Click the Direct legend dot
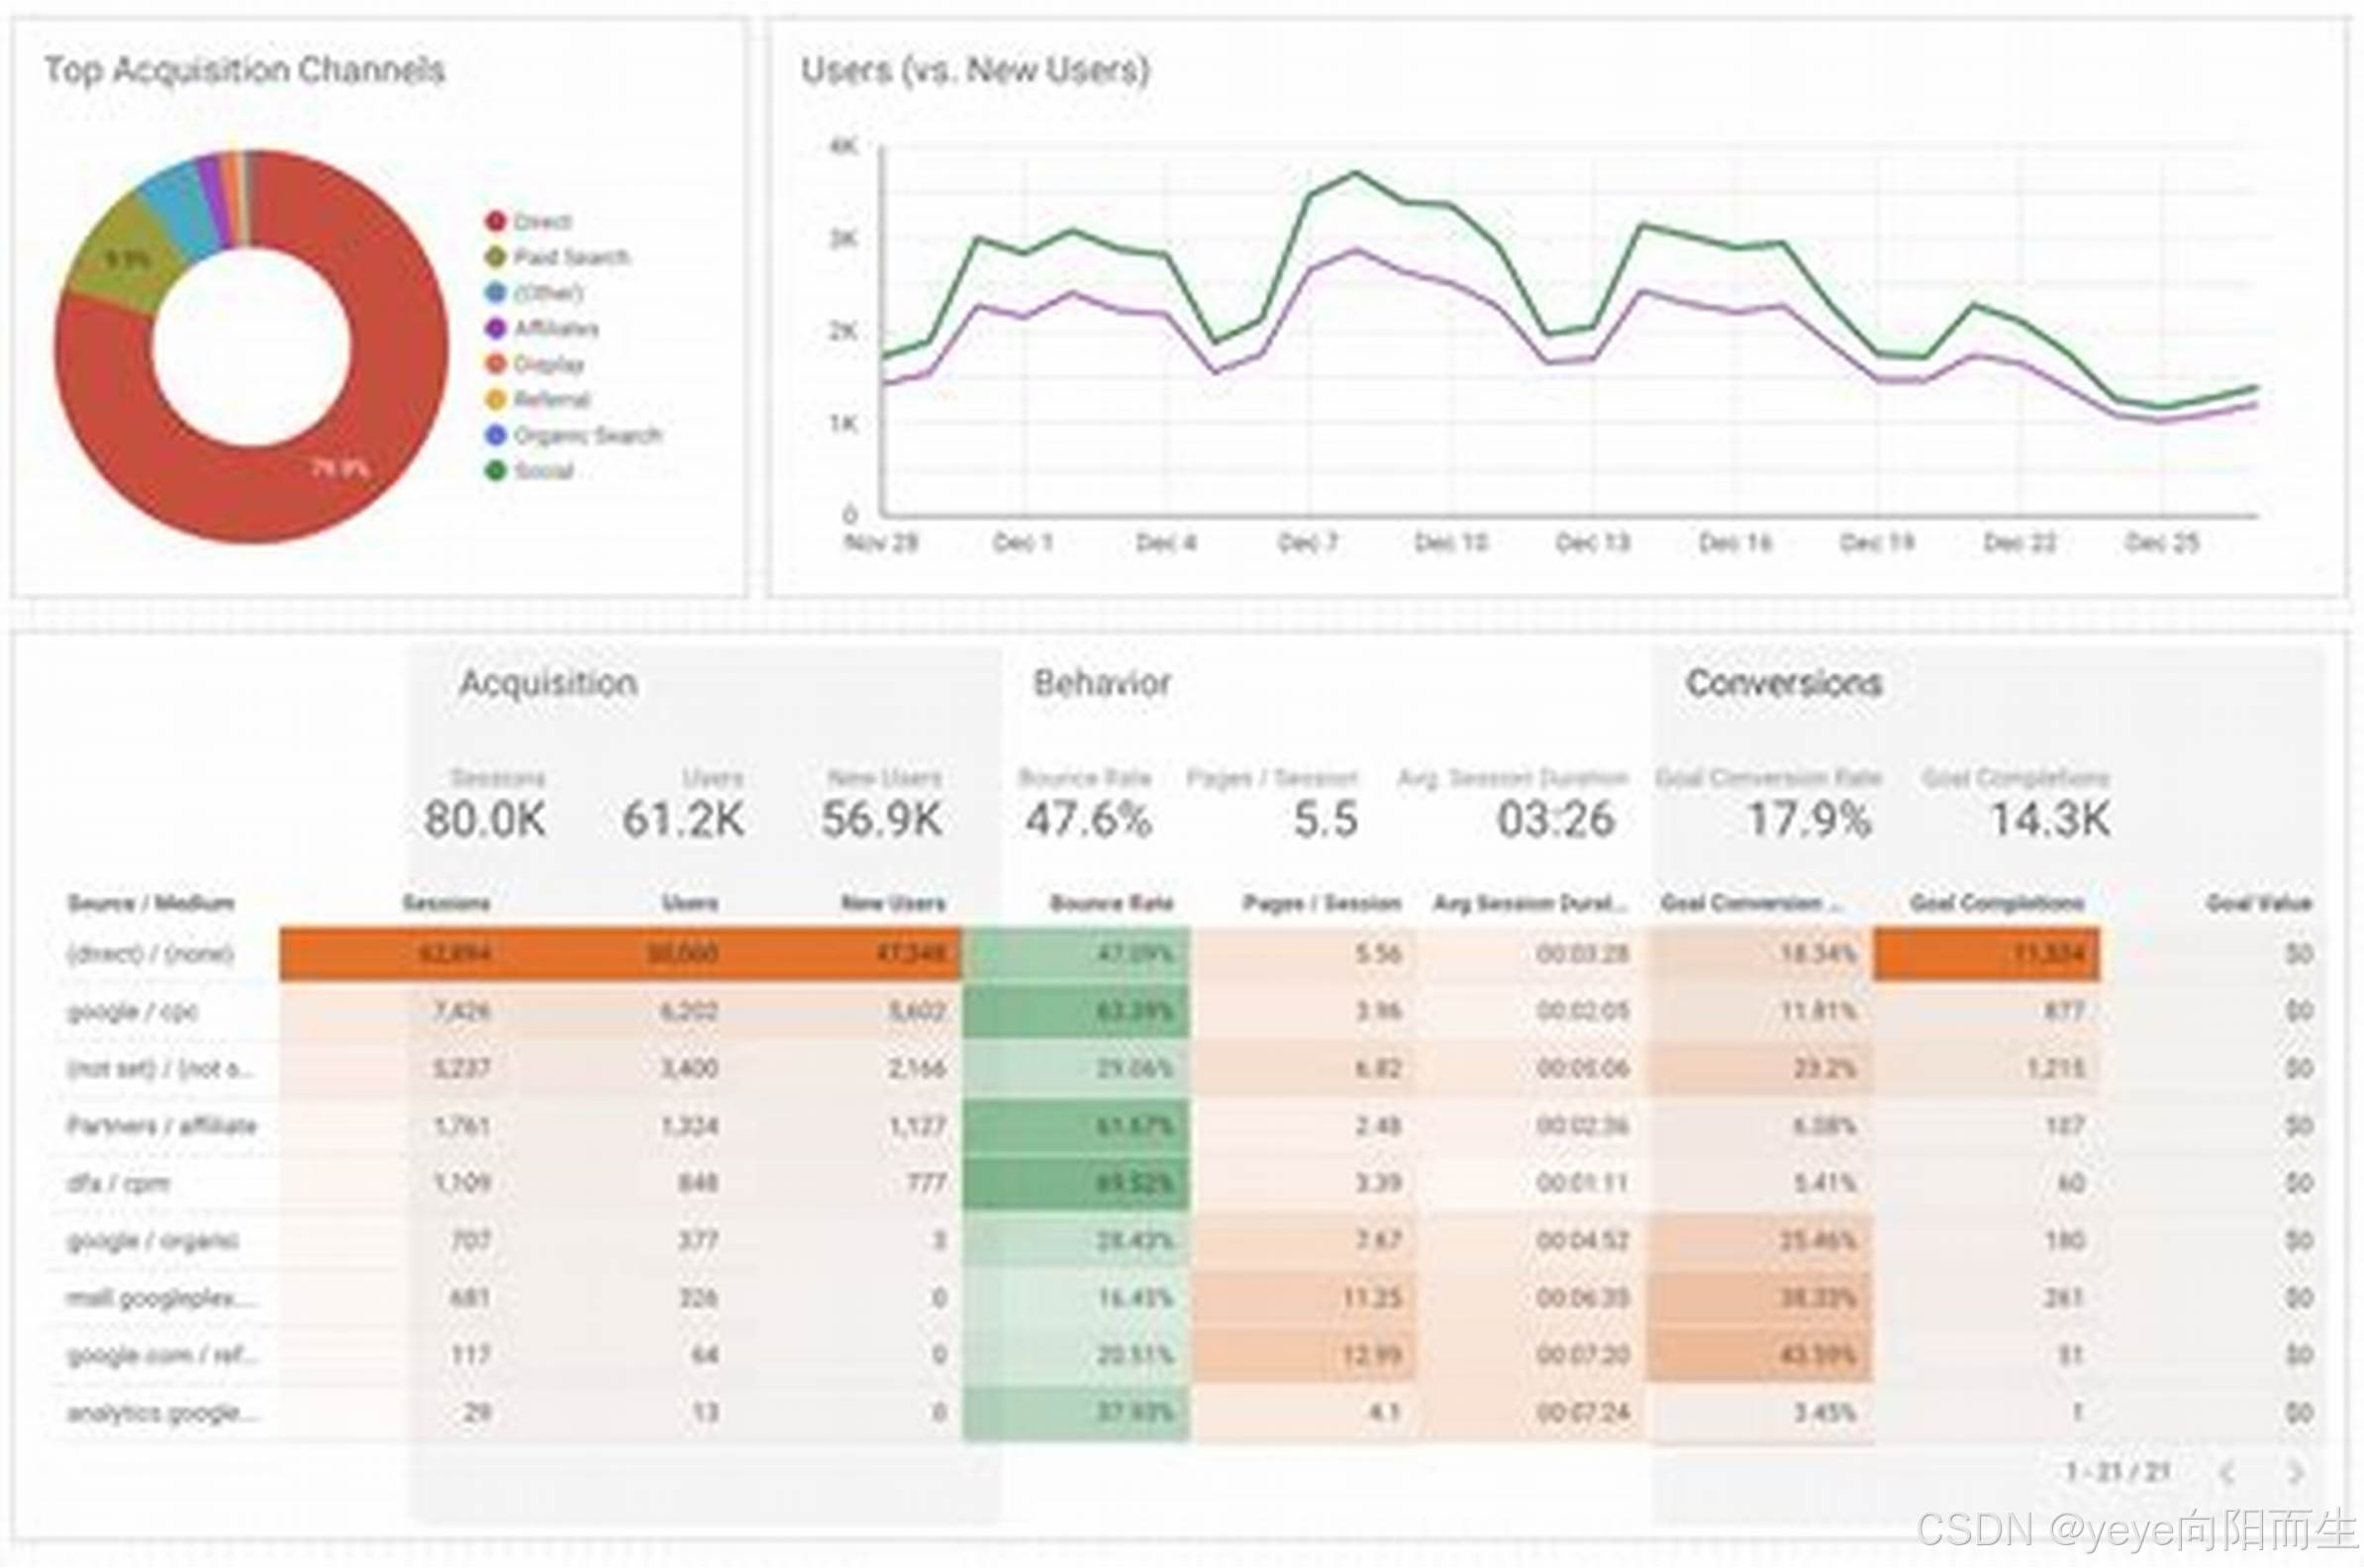Viewport: 2364px width, 1568px height. click(495, 221)
